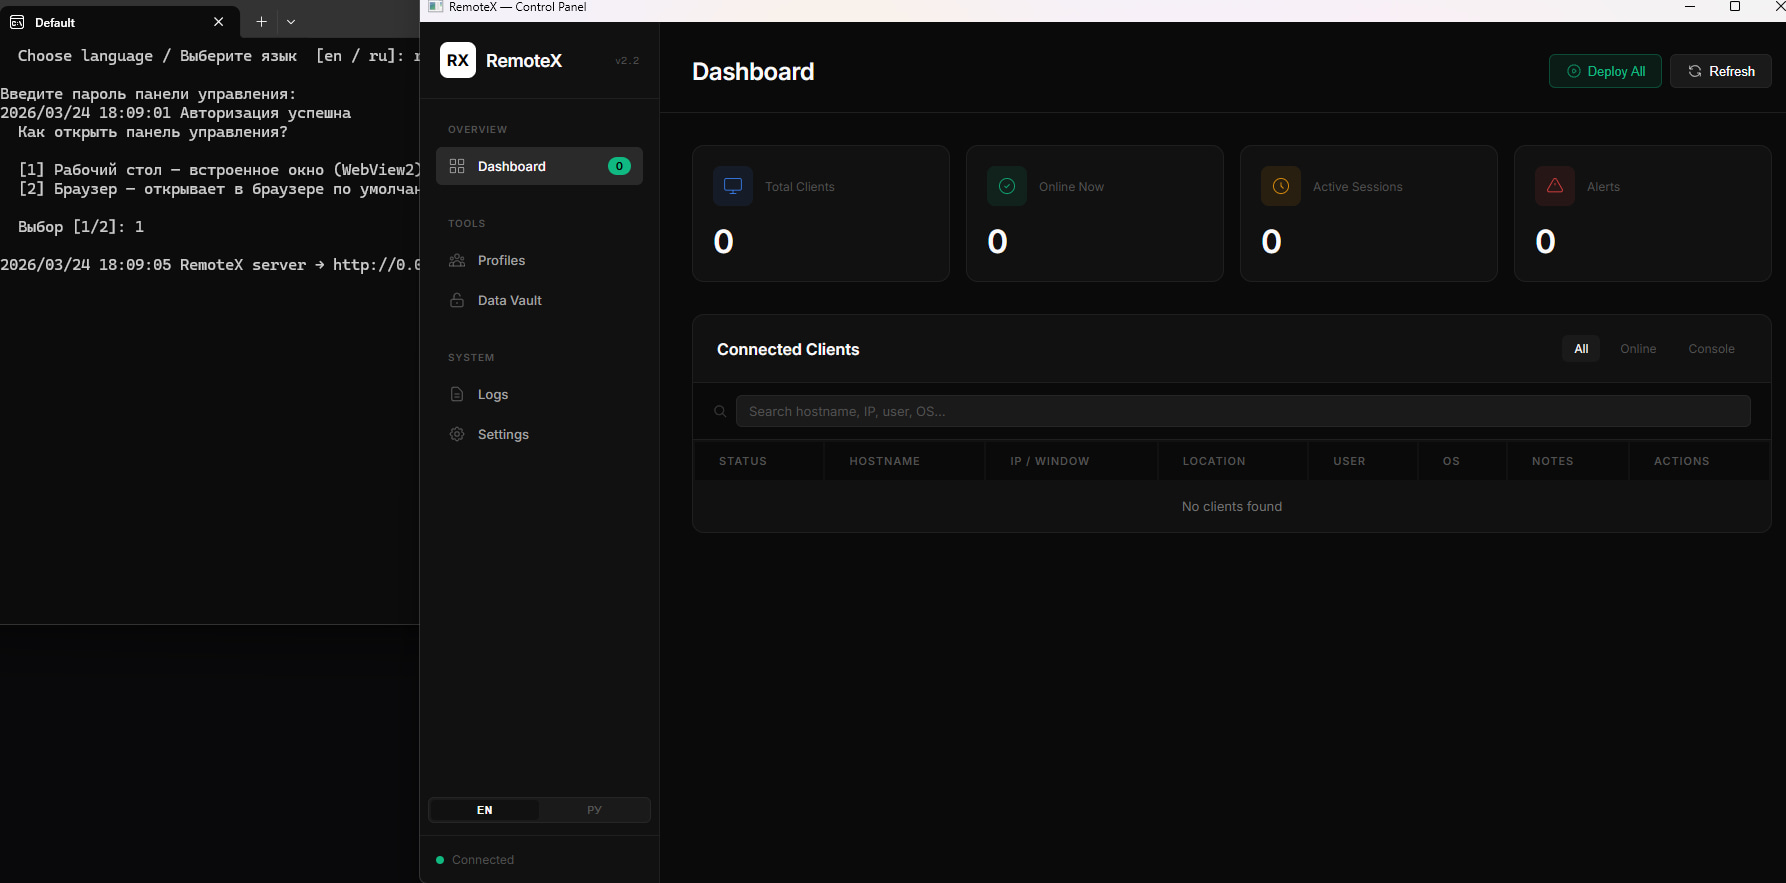
Task: Click the Logs document icon
Action: pyautogui.click(x=457, y=394)
